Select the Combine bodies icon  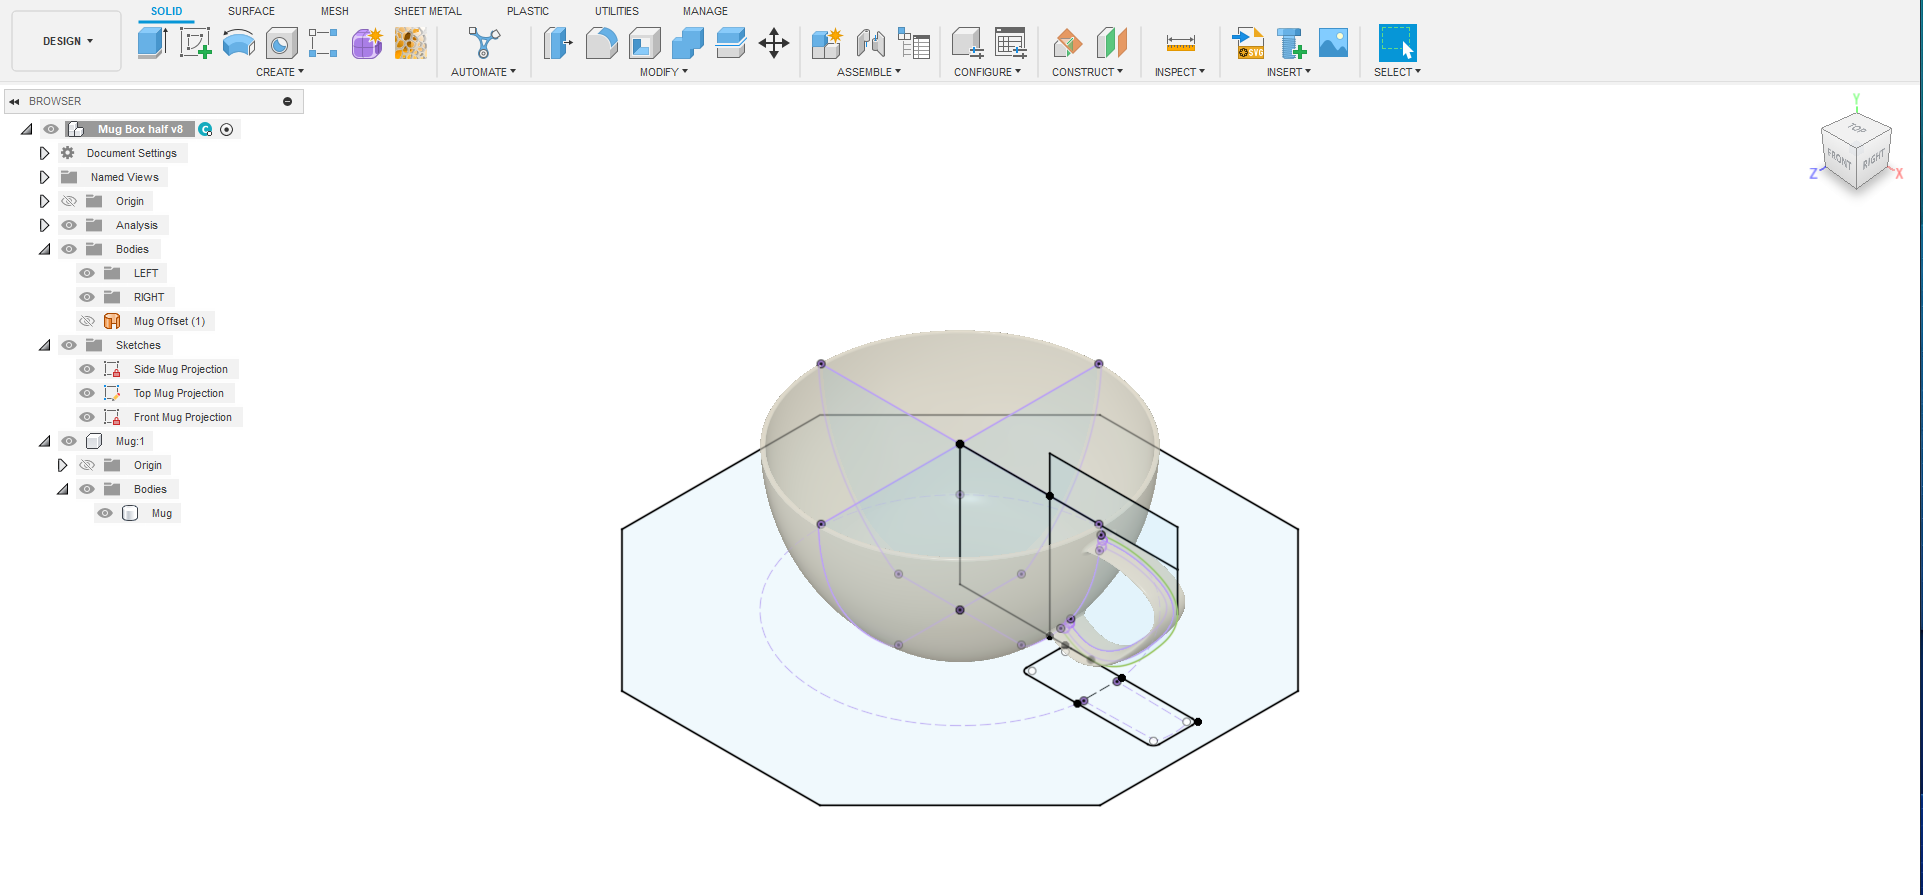[688, 43]
